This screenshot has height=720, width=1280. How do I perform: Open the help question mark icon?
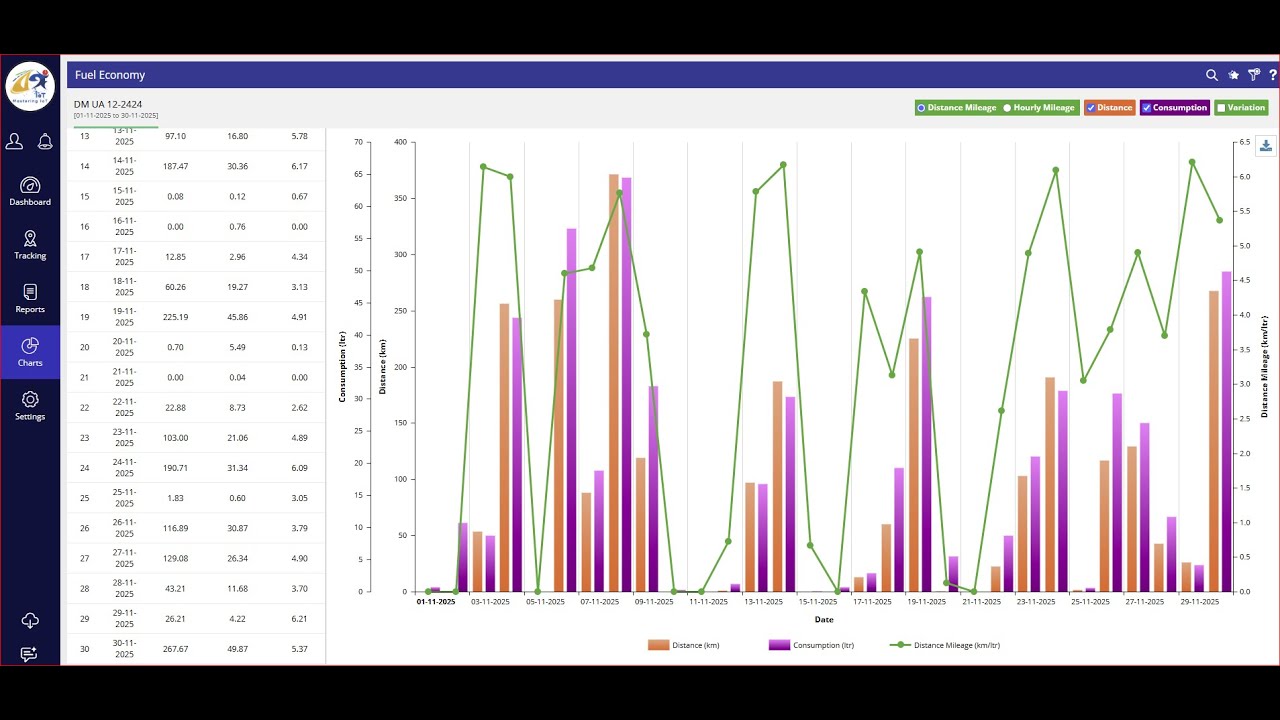[1273, 75]
